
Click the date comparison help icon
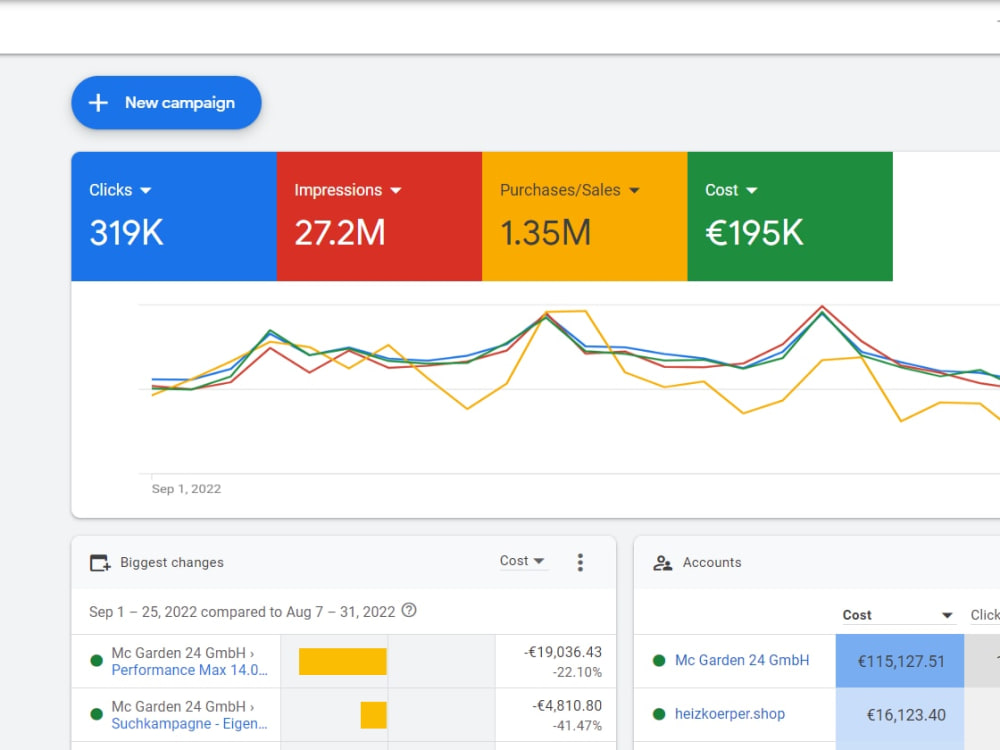point(409,610)
